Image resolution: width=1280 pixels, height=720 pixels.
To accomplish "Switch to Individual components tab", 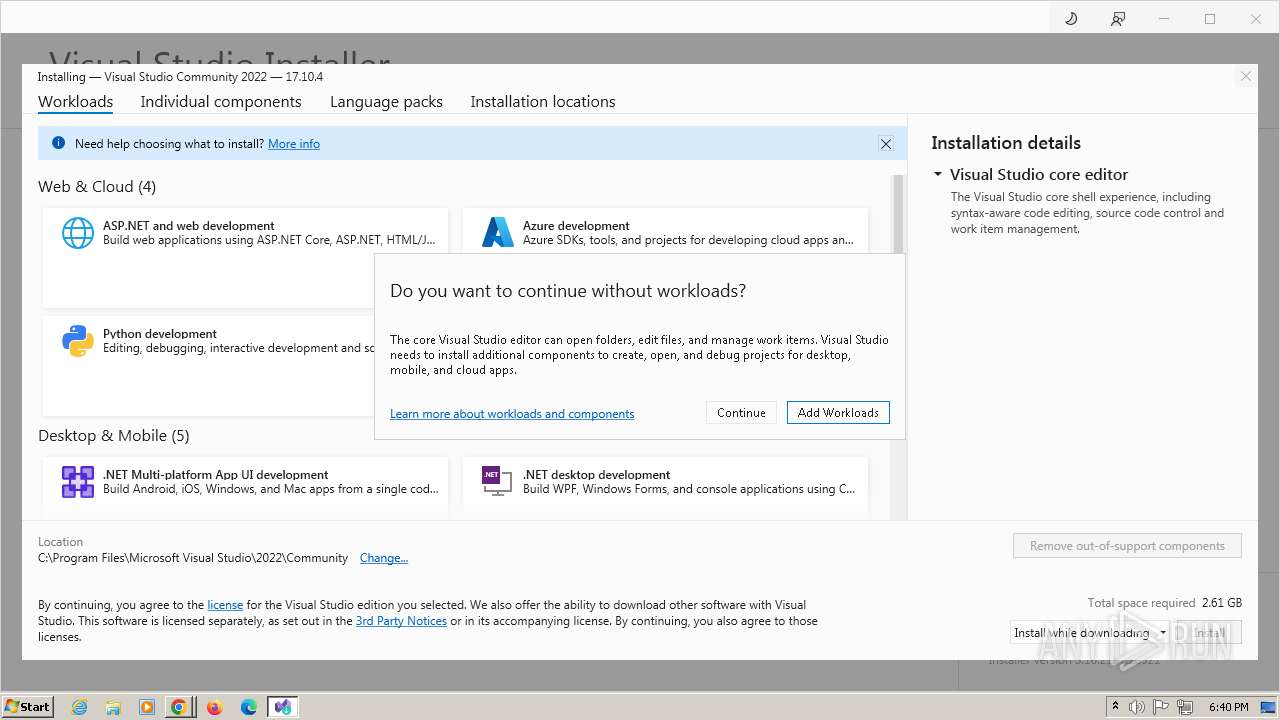I will pyautogui.click(x=221, y=102).
